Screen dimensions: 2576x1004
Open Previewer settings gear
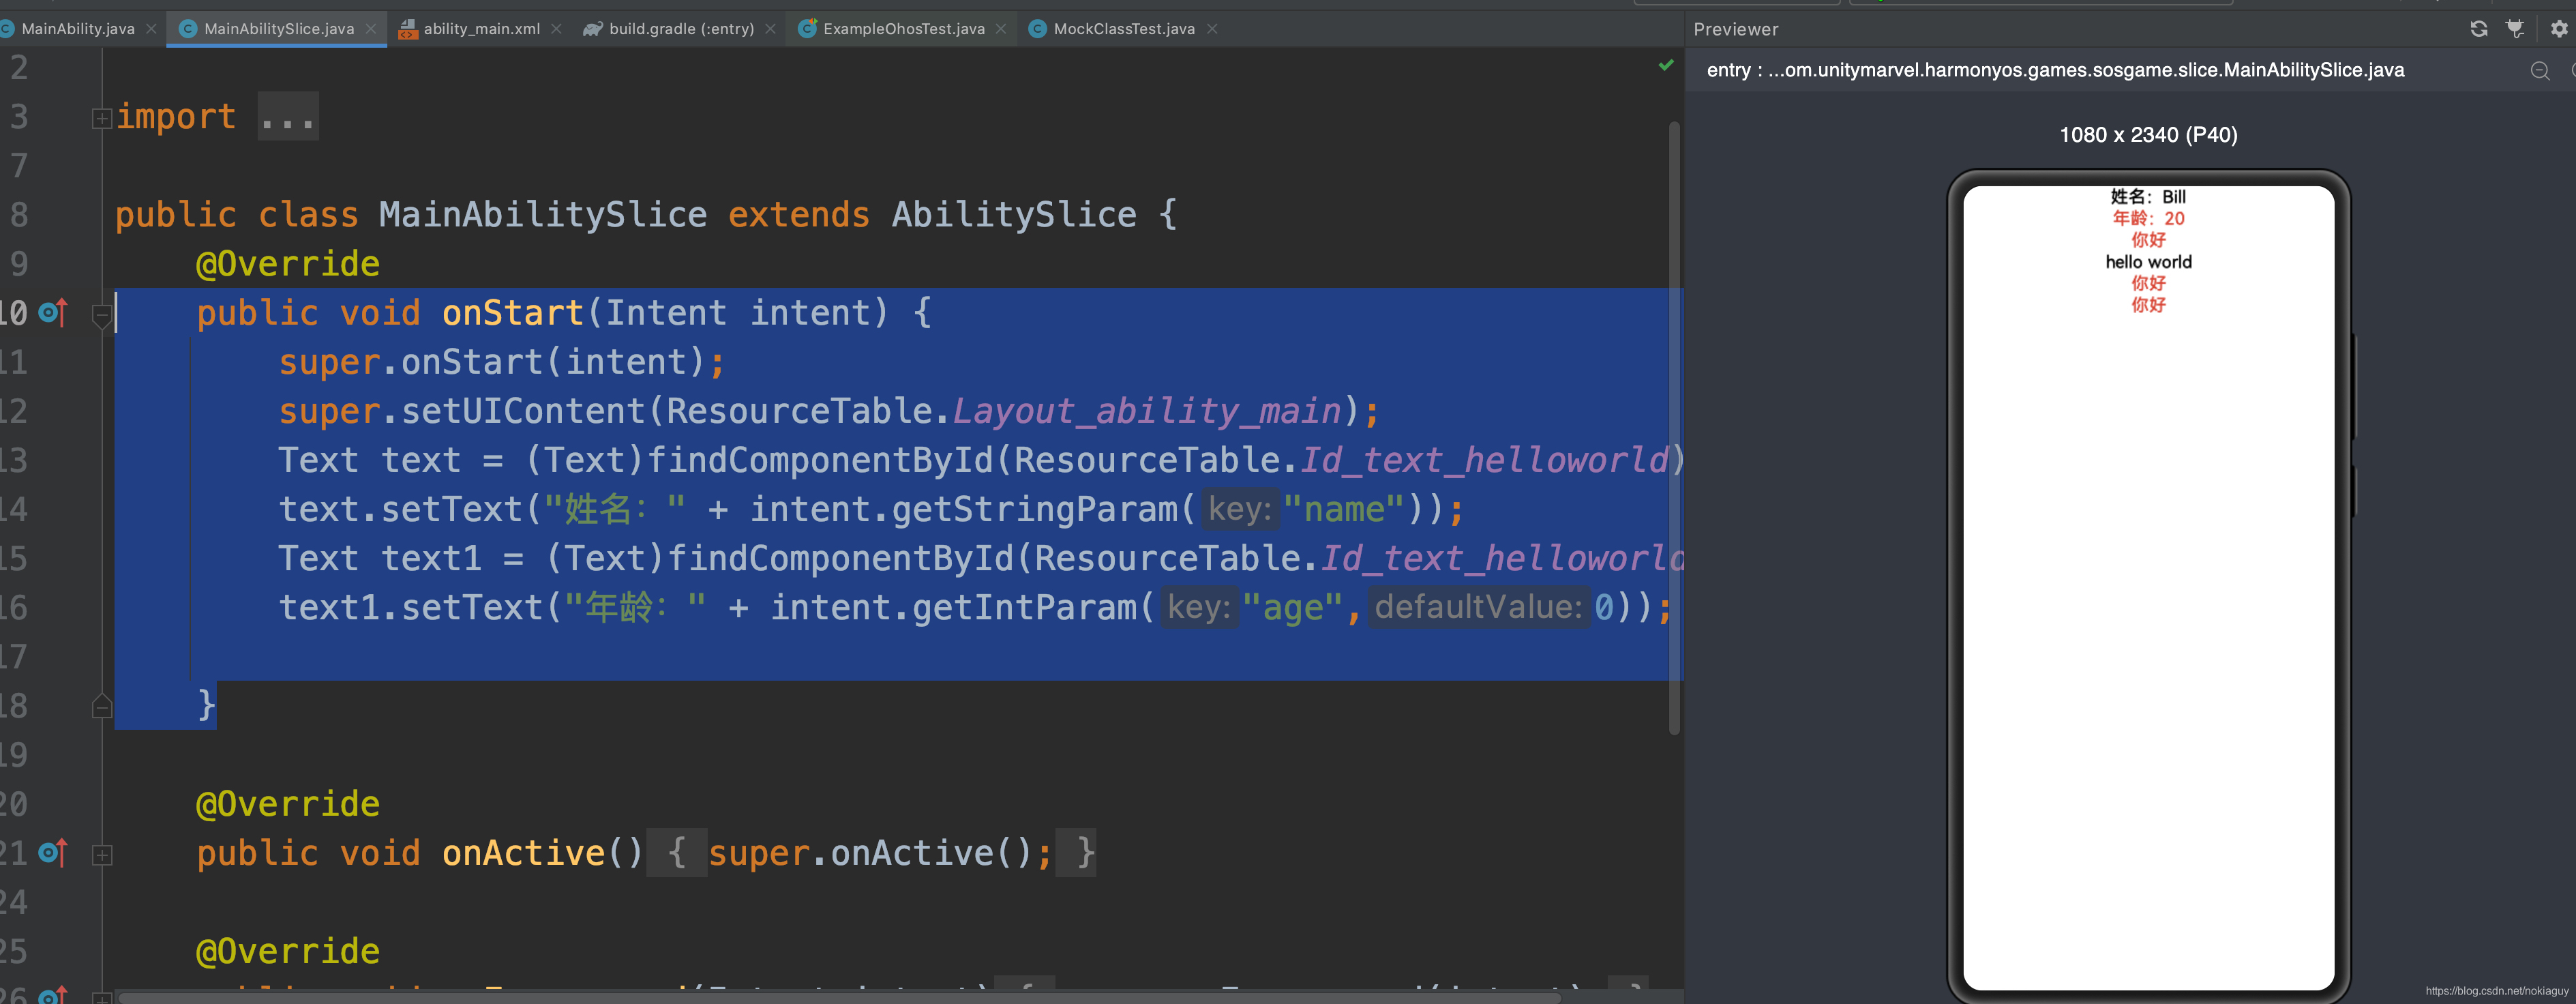coord(2559,29)
